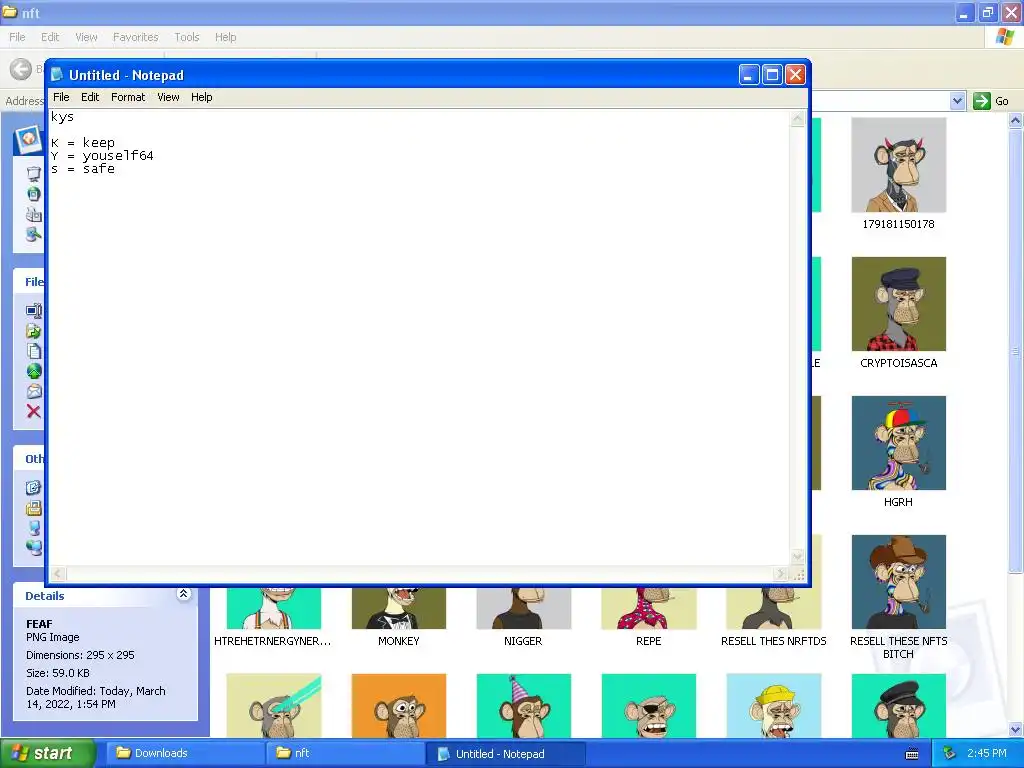Click the yellow folder icon under Other Places

[x=34, y=508]
